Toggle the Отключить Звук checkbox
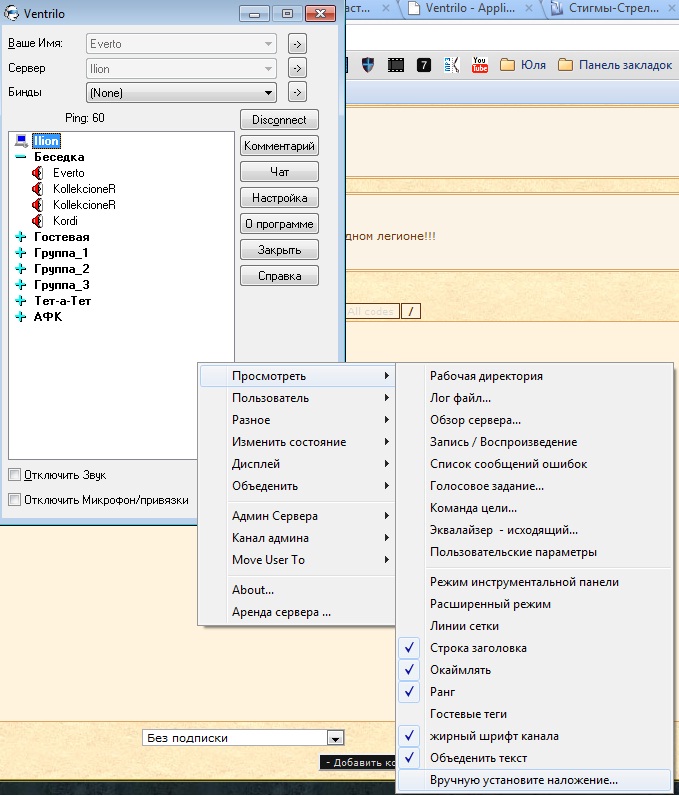Viewport: 679px width, 796px height. click(x=15, y=475)
